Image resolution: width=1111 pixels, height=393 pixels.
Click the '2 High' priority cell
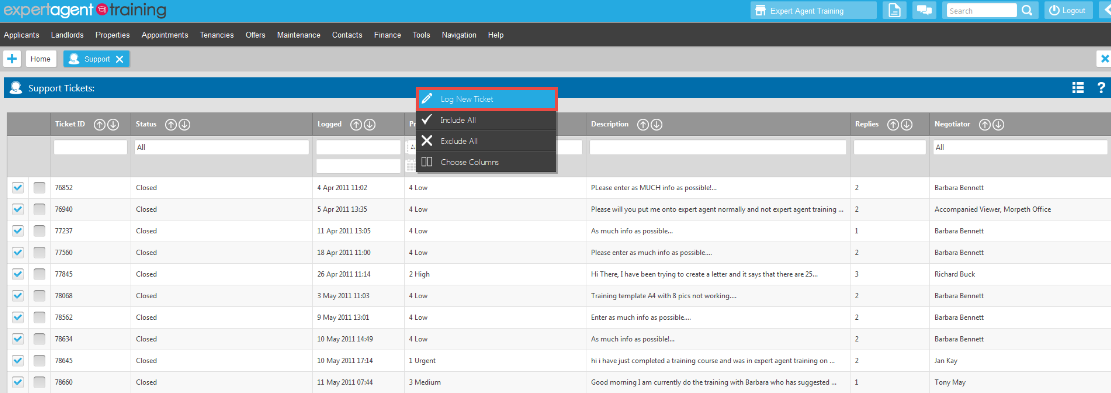point(419,274)
